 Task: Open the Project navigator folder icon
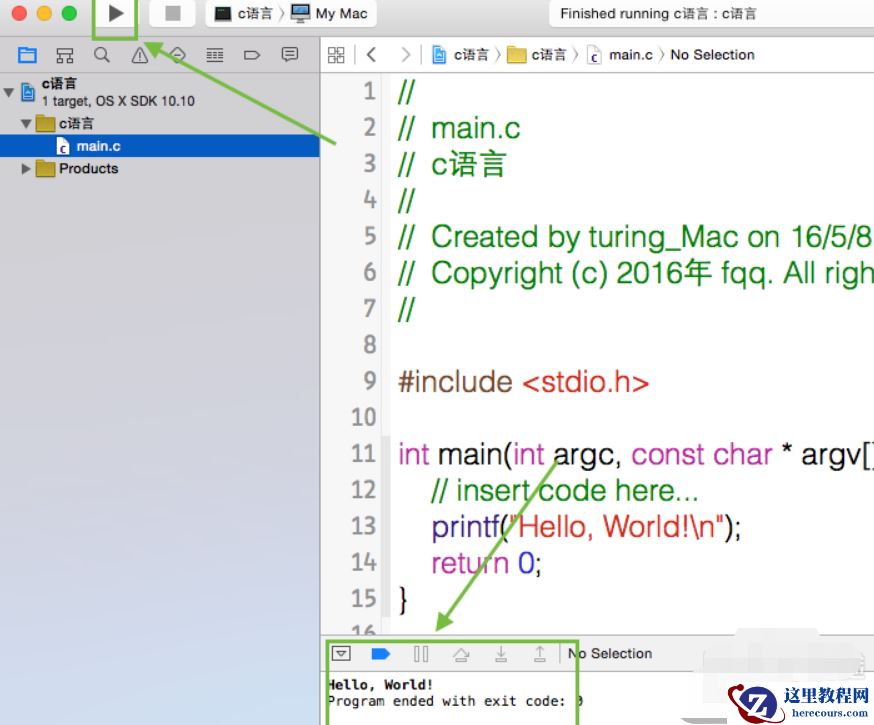(27, 55)
